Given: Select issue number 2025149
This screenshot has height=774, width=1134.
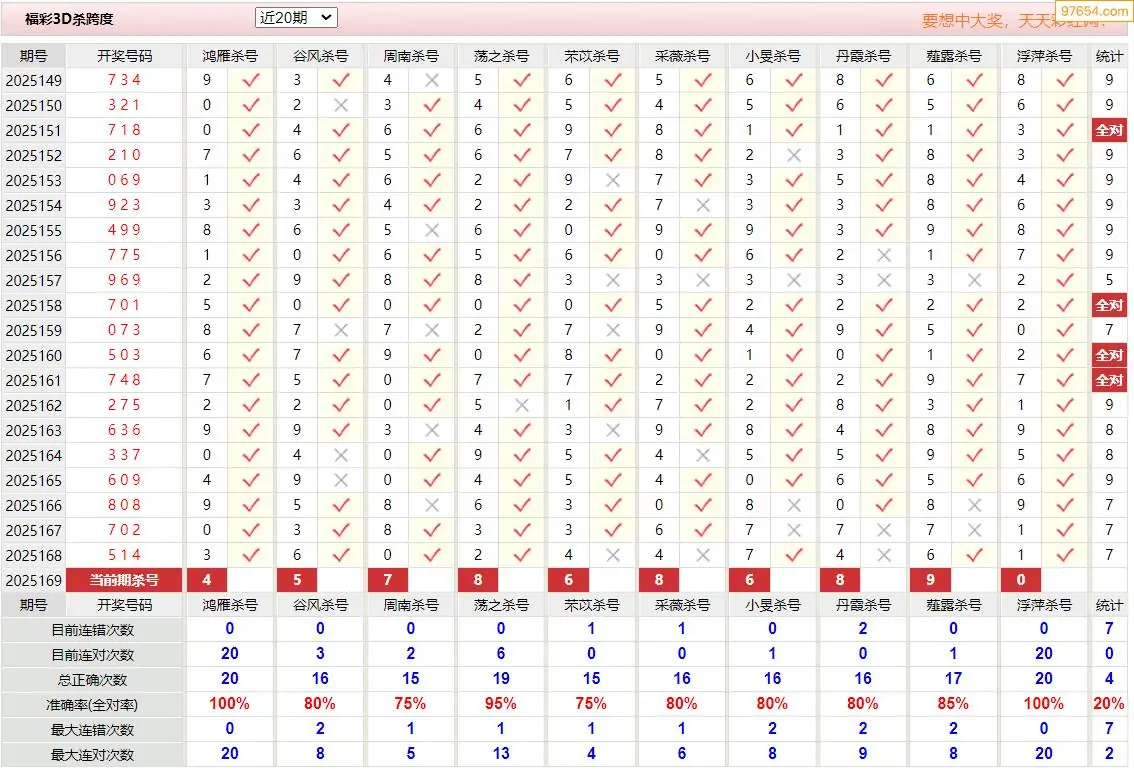Looking at the screenshot, I should tap(33, 80).
